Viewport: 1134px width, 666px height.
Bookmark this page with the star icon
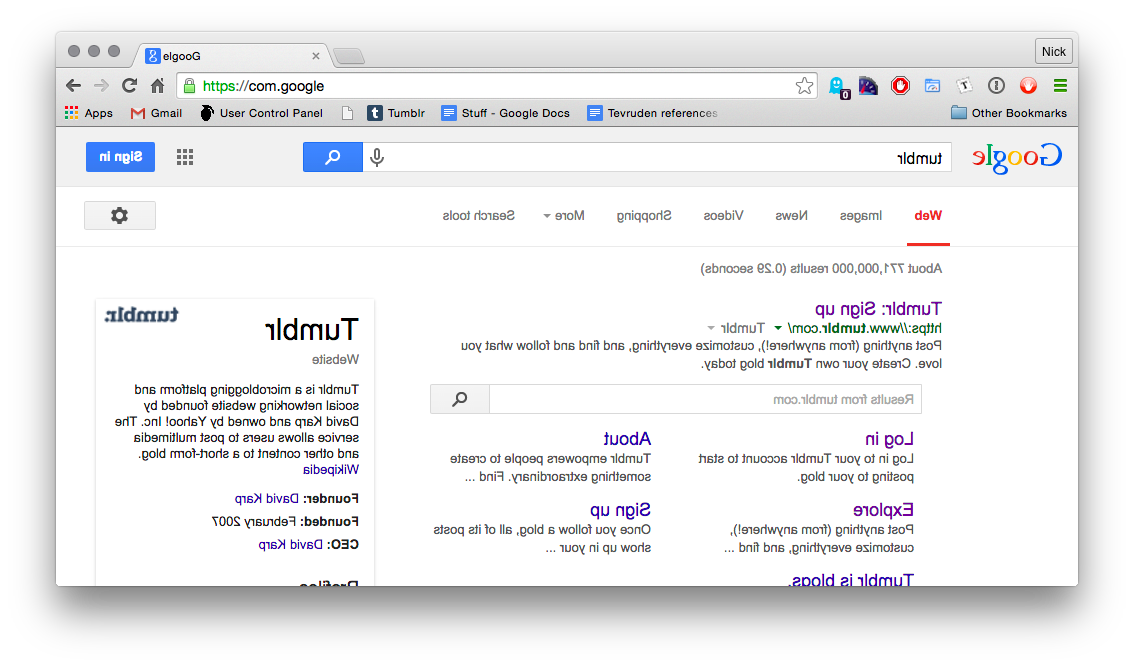pos(804,86)
